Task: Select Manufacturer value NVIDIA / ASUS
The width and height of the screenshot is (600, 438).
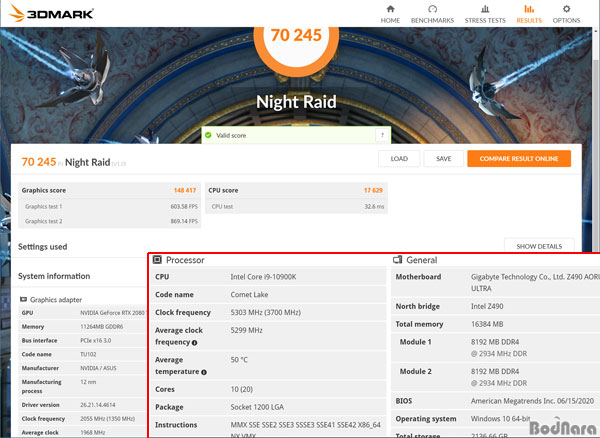Action: pos(98,368)
